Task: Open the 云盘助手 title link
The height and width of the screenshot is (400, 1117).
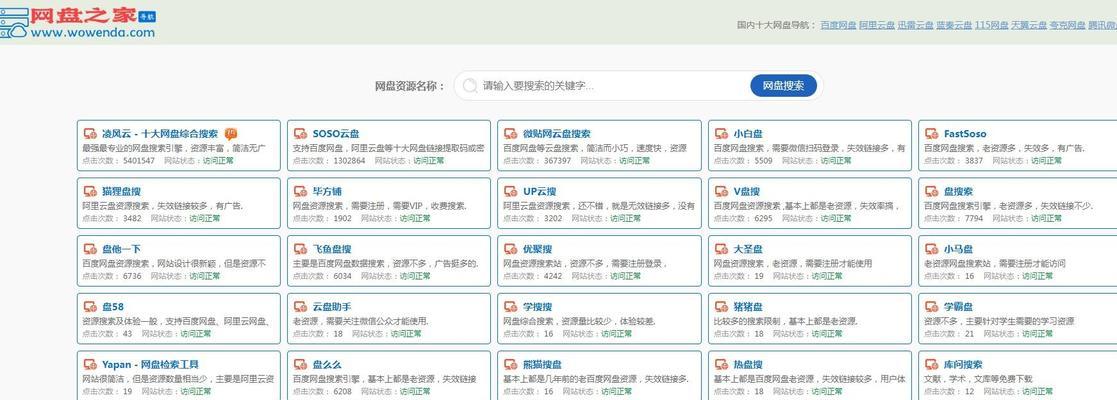Action: pyautogui.click(x=332, y=307)
